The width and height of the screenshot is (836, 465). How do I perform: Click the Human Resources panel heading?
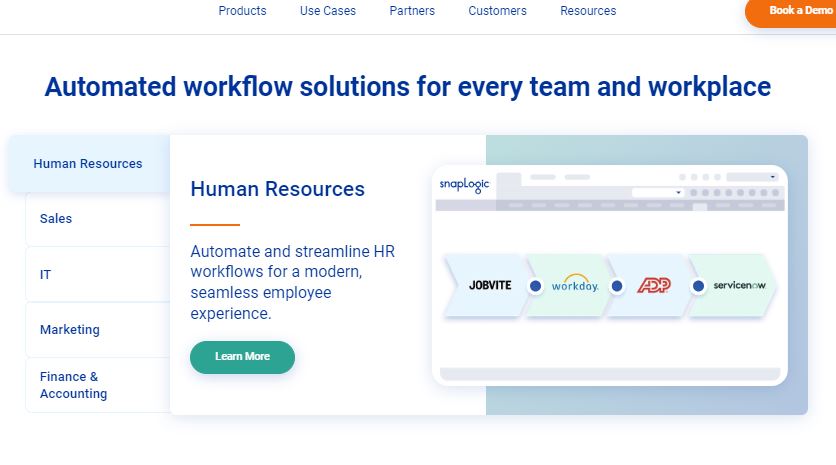pos(277,189)
